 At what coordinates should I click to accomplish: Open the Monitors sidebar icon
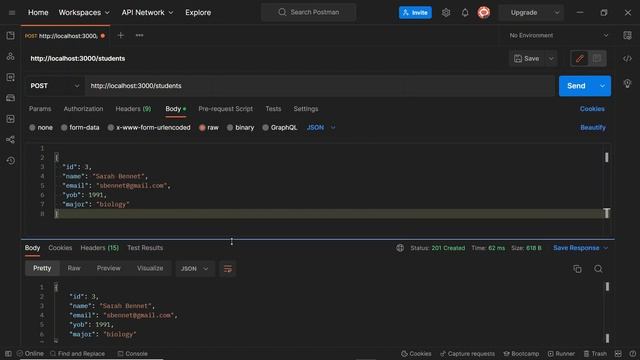tap(10, 119)
